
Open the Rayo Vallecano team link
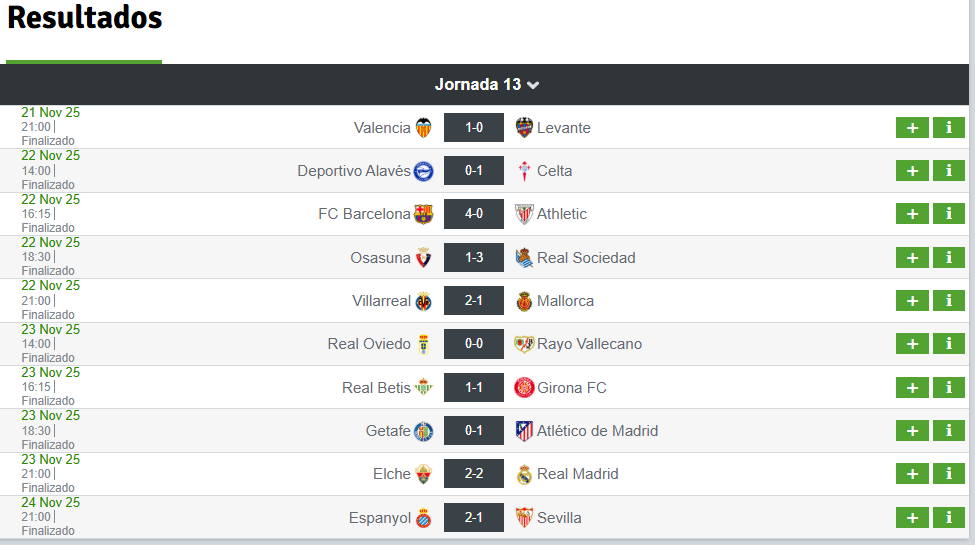pos(589,344)
